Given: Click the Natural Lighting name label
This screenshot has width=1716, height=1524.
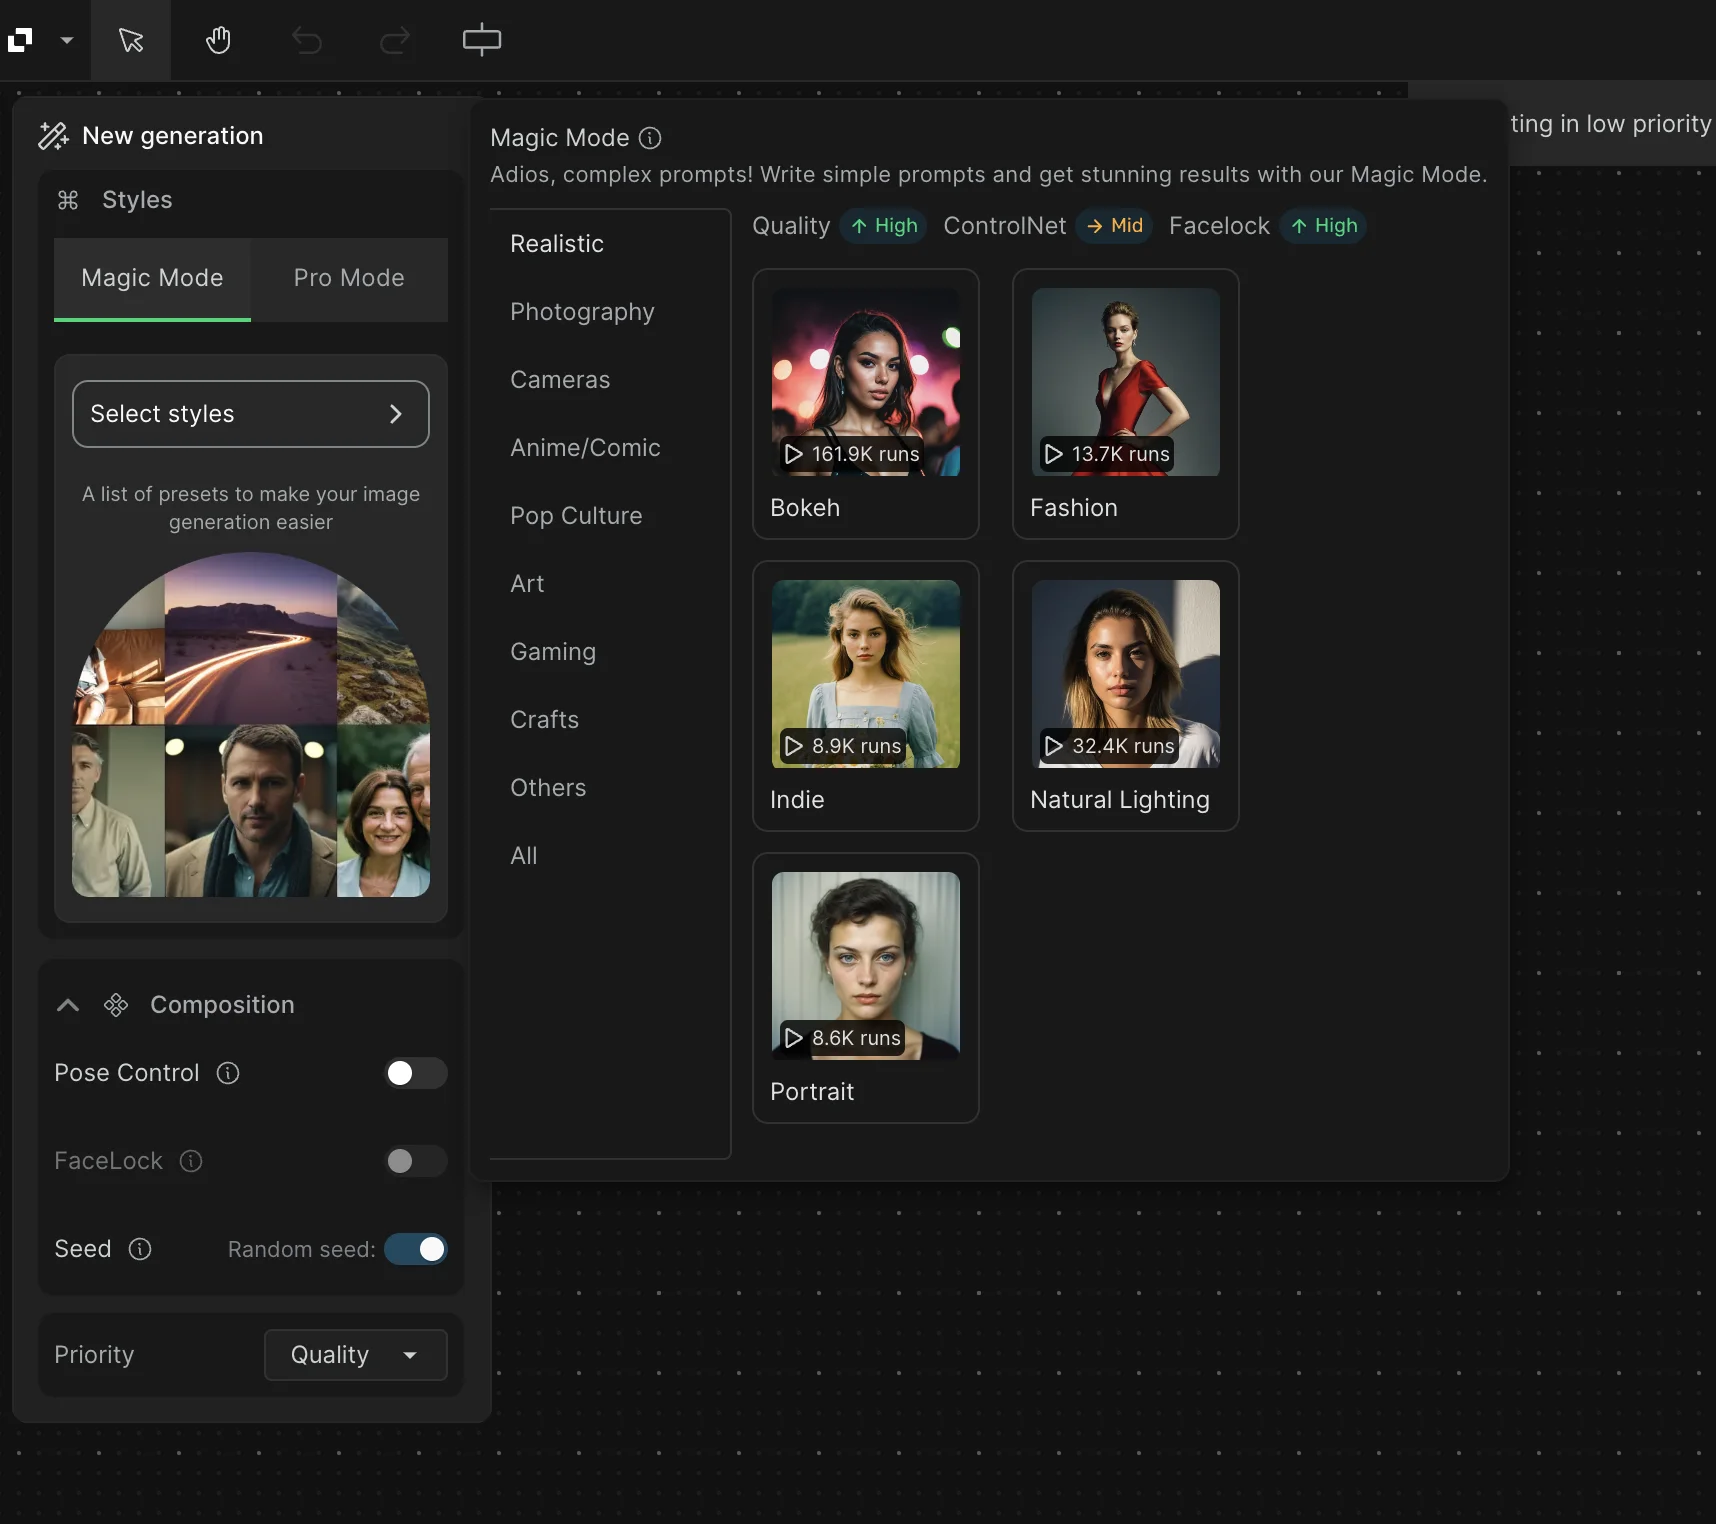Looking at the screenshot, I should 1120,800.
